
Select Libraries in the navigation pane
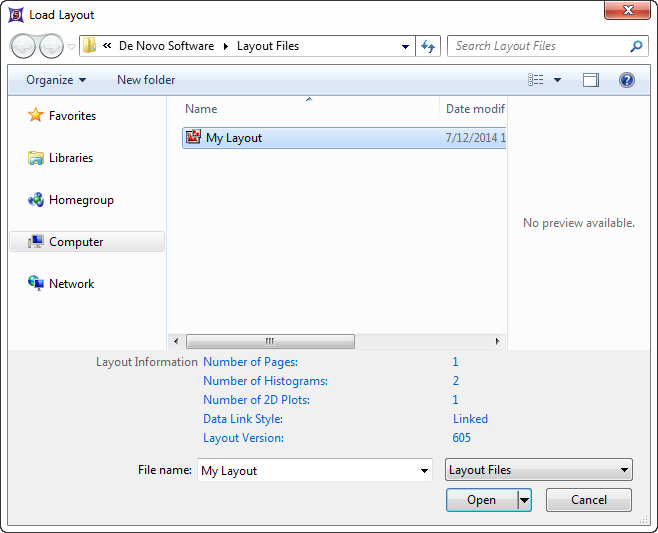pos(70,158)
